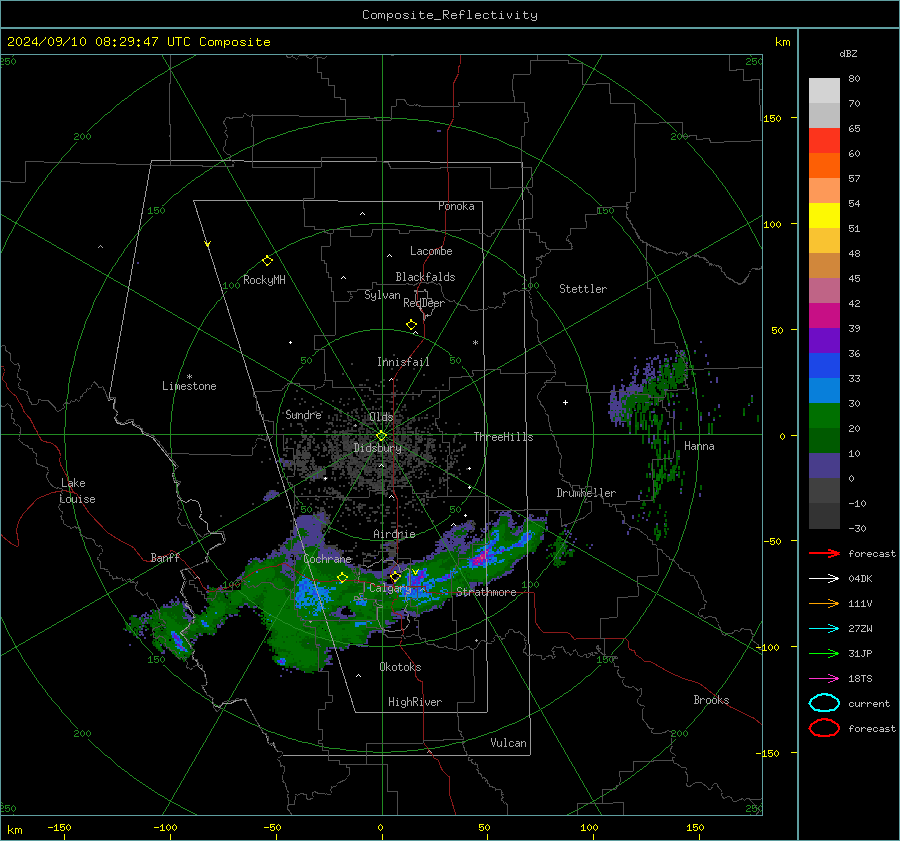Viewport: 900px width, 841px height.
Task: Click the Cochrane town label
Action: tap(327, 559)
